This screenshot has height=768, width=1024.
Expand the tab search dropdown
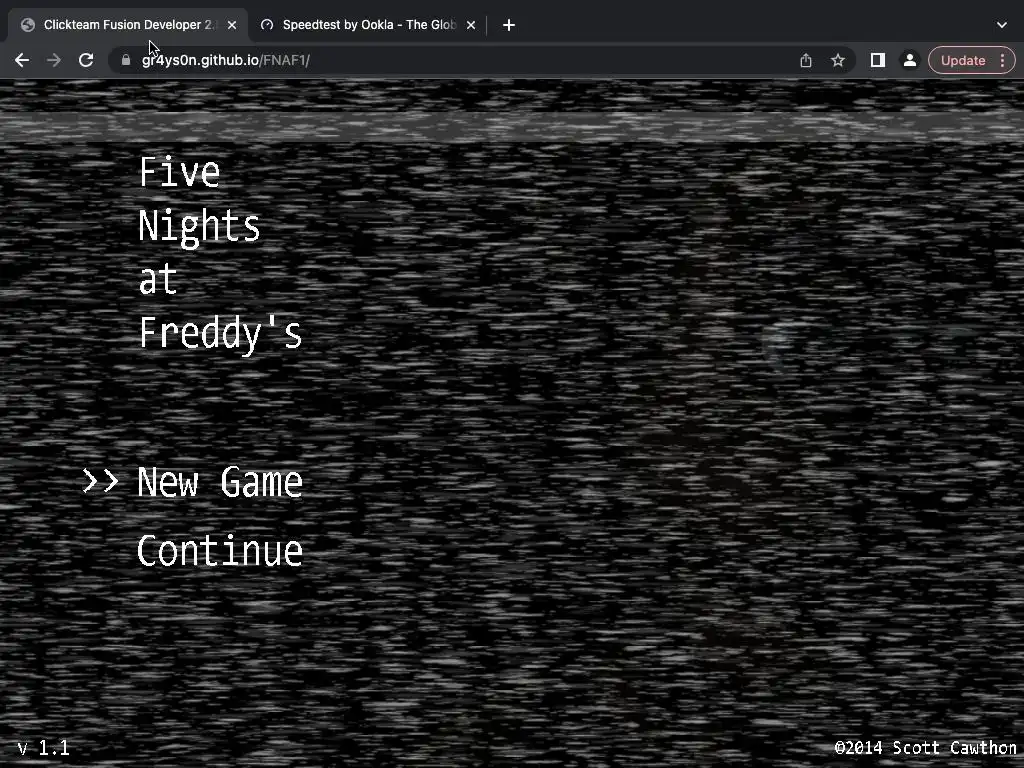(x=1002, y=25)
